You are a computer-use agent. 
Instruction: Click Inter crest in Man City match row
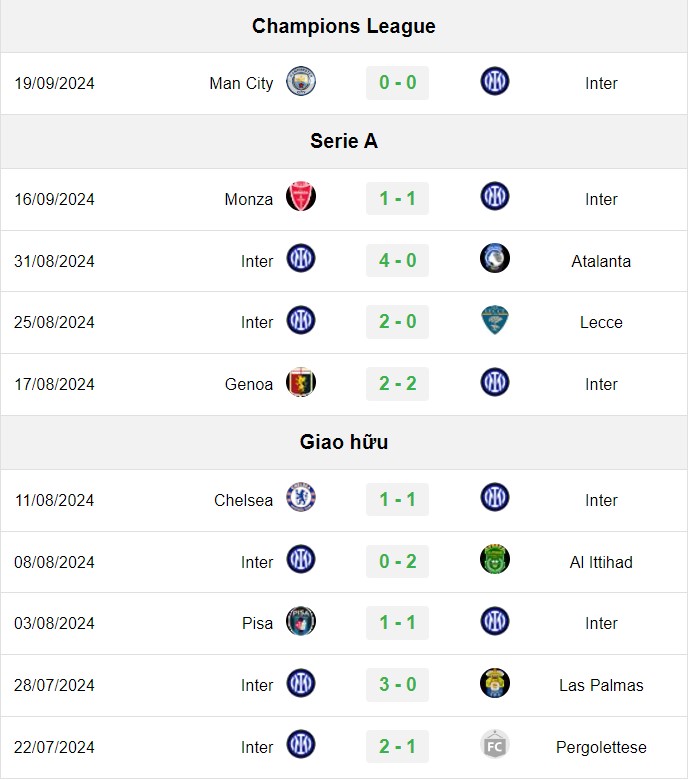[495, 81]
